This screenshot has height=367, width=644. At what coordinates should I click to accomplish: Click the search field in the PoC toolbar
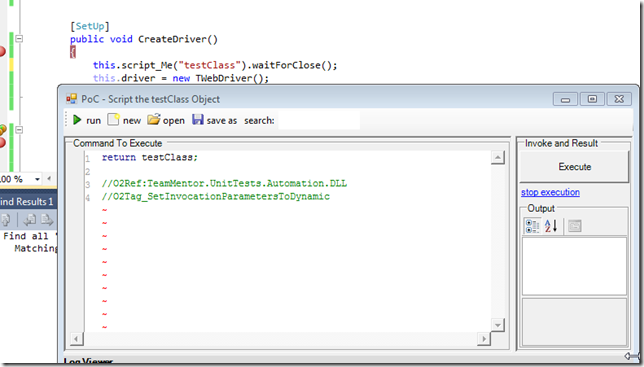coord(319,120)
